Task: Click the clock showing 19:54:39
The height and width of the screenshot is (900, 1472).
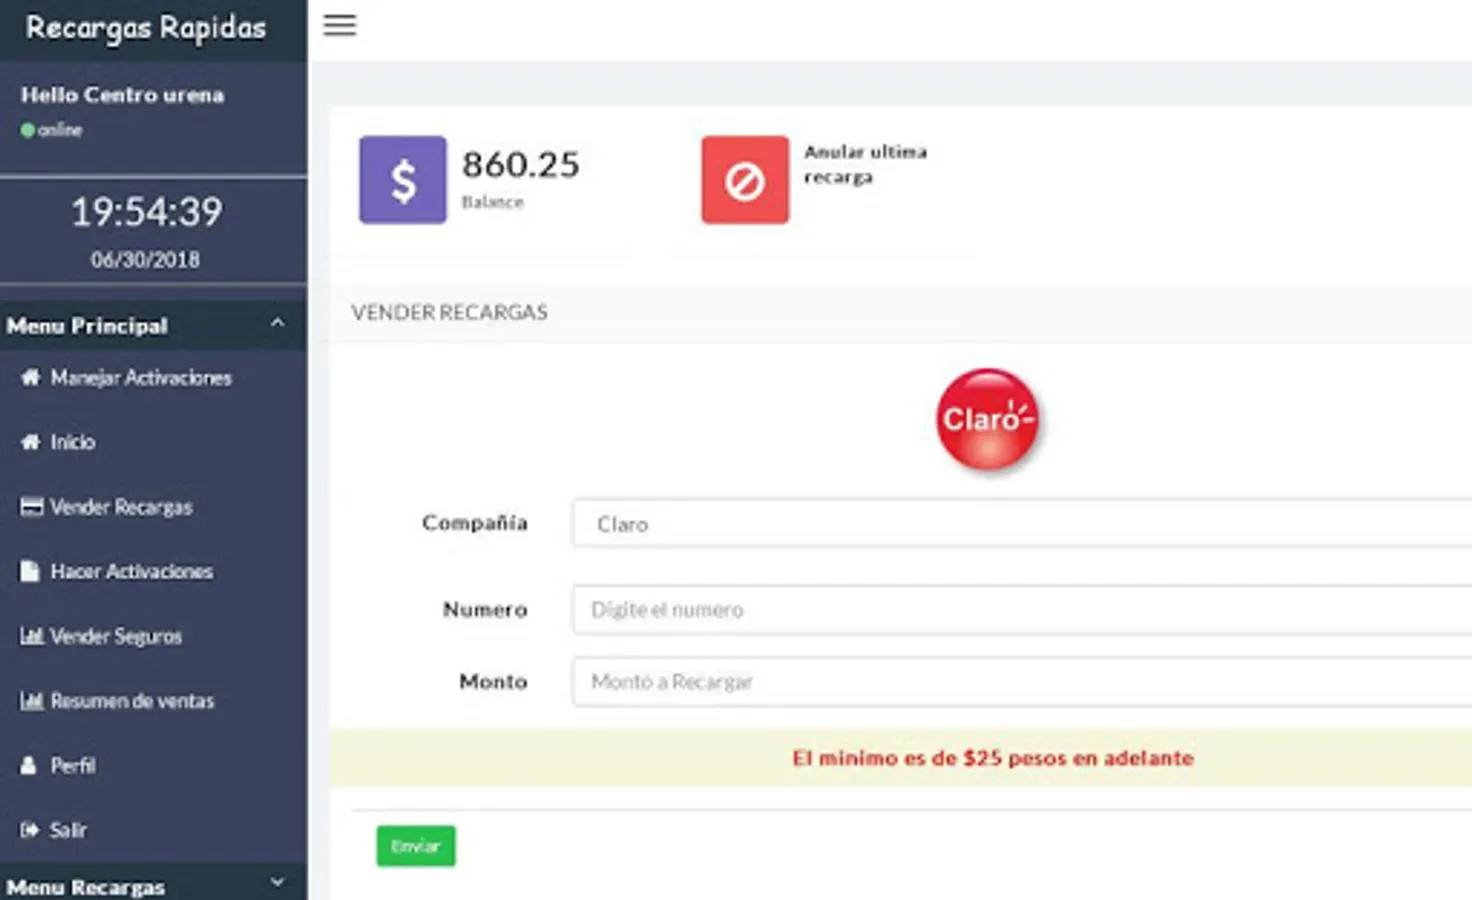Action: click(147, 212)
